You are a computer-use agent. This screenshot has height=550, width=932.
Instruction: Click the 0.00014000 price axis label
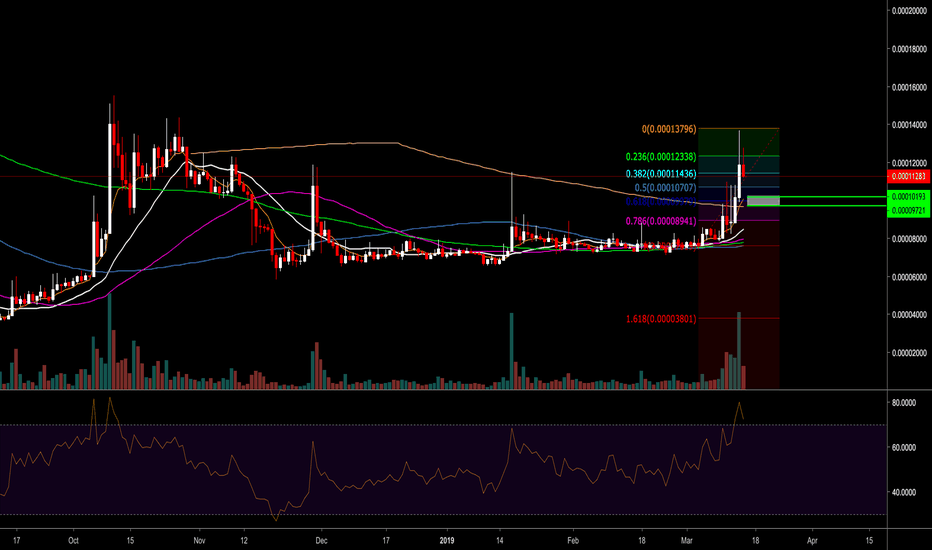click(909, 125)
